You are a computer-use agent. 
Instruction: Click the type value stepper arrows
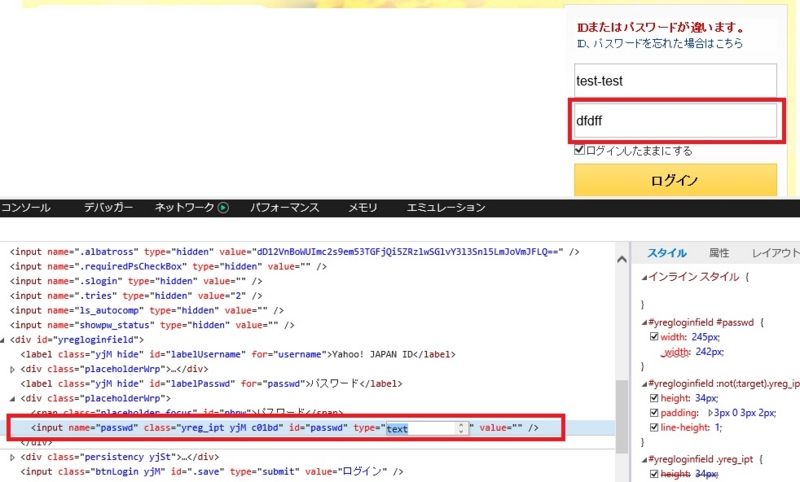(x=461, y=428)
